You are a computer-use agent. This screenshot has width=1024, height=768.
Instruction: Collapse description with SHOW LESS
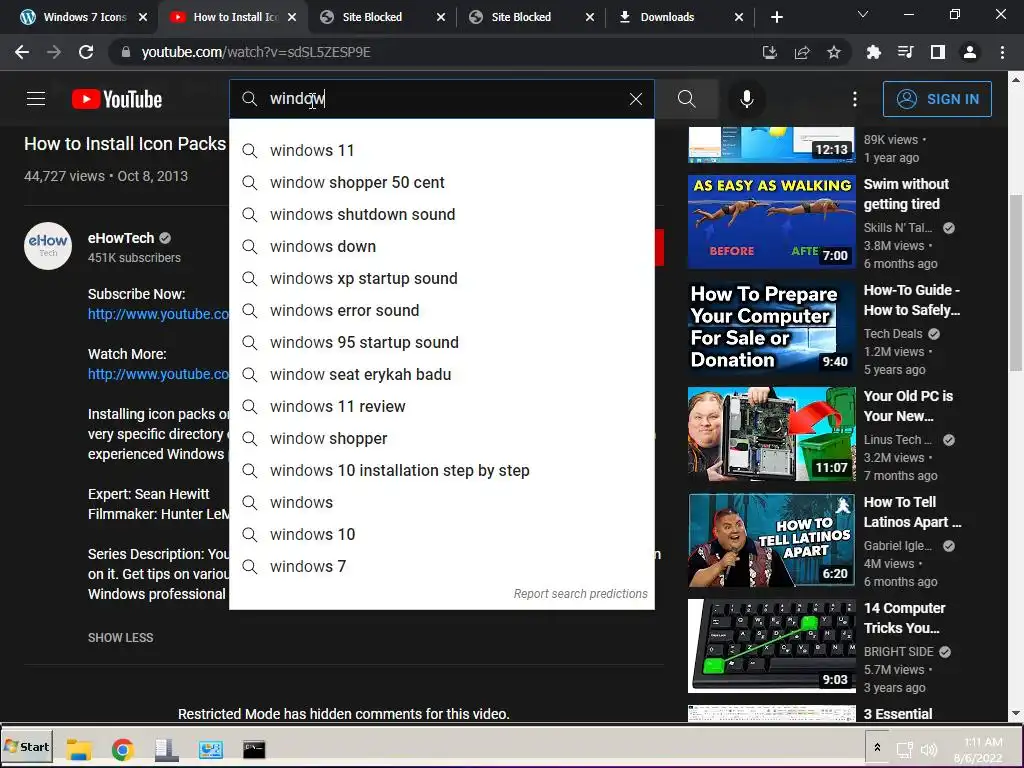(121, 637)
